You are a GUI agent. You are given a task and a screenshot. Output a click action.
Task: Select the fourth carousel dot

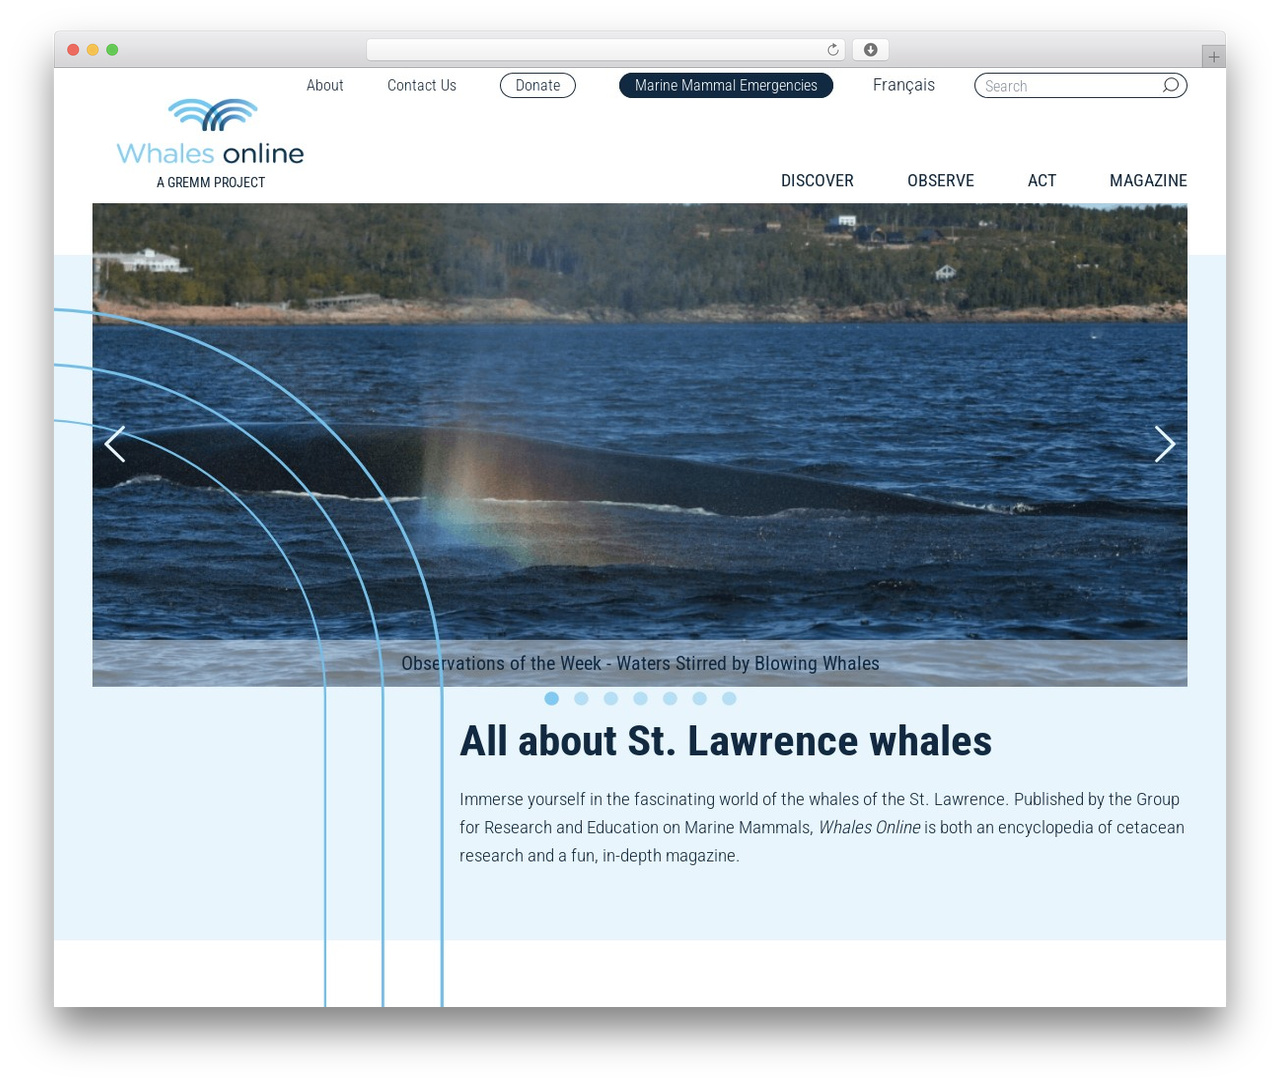pyautogui.click(x=640, y=698)
